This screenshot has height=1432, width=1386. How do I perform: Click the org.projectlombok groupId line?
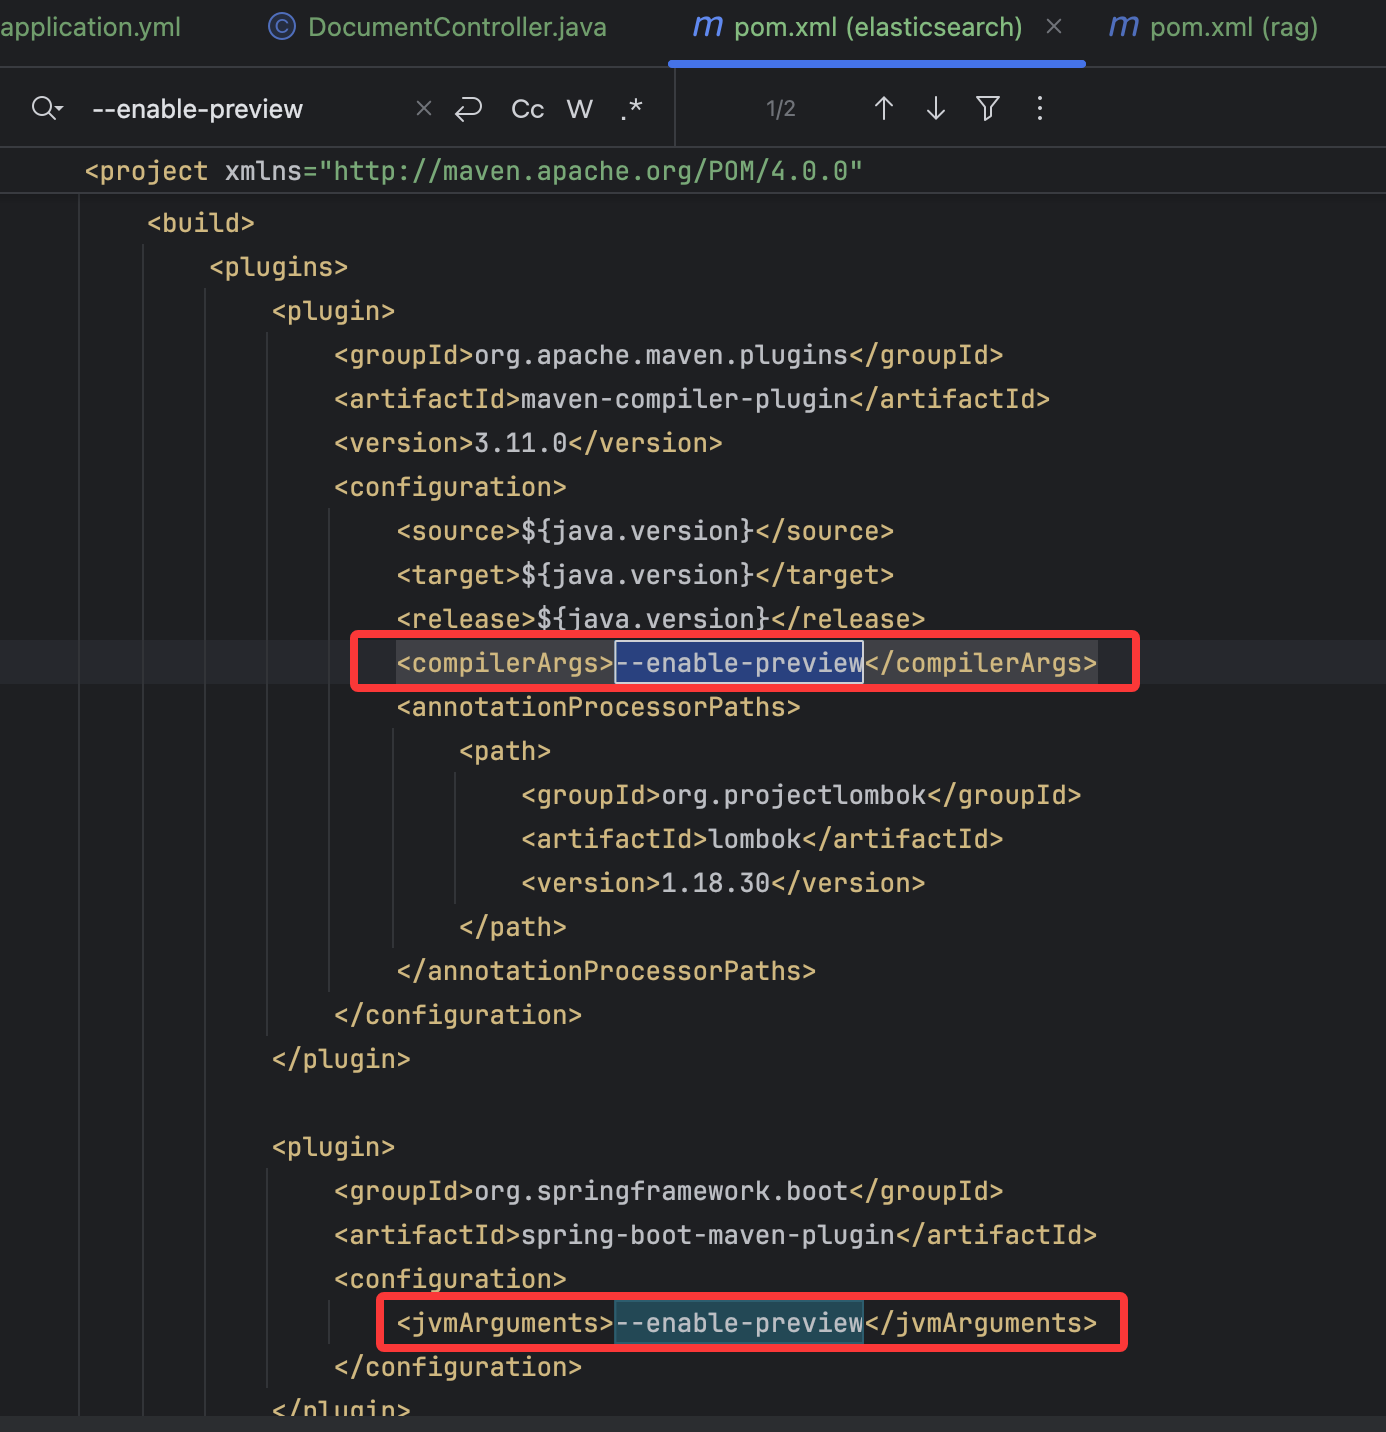click(x=801, y=795)
